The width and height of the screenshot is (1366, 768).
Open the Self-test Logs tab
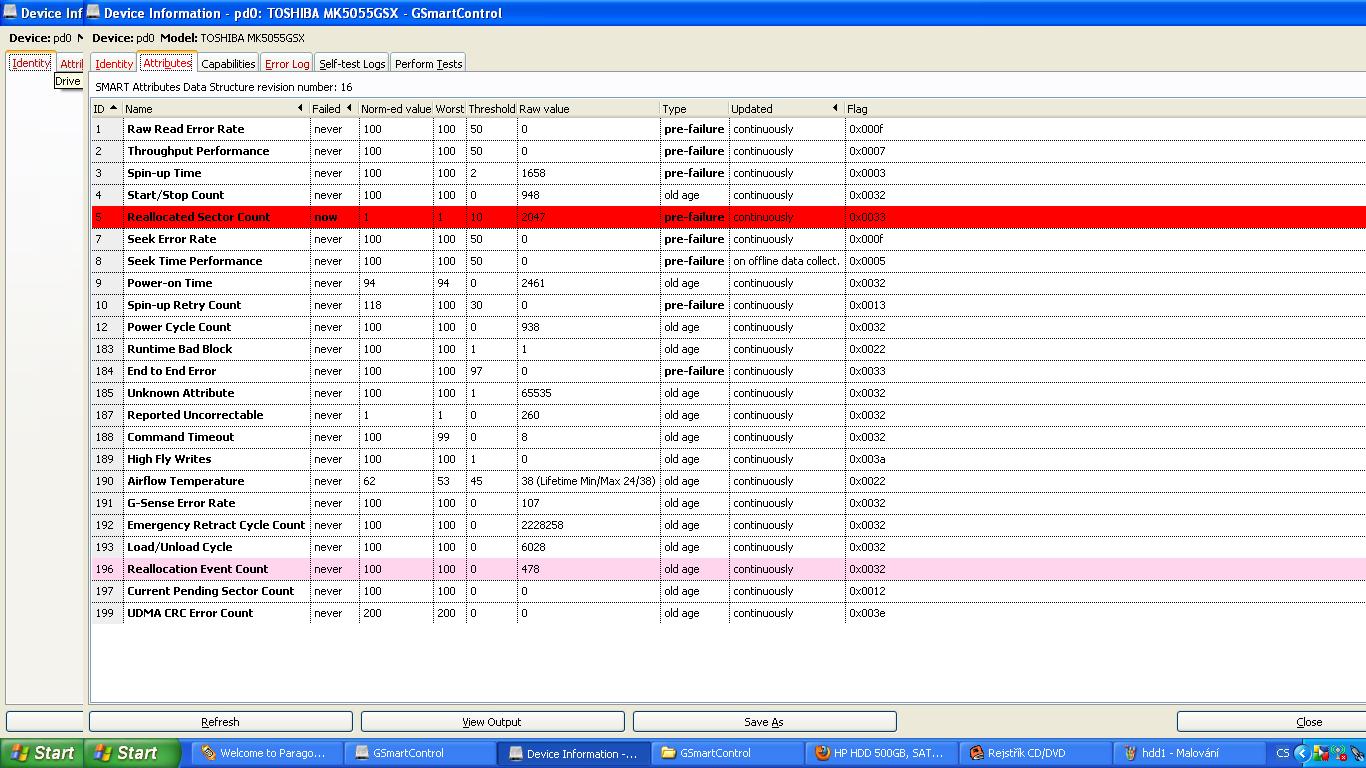point(352,64)
